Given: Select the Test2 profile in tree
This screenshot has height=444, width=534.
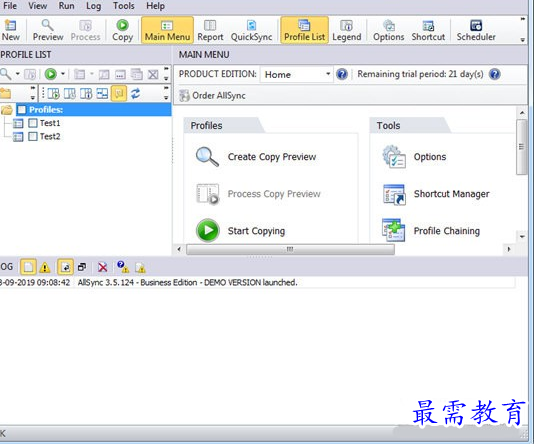Looking at the screenshot, I should click(50, 137).
